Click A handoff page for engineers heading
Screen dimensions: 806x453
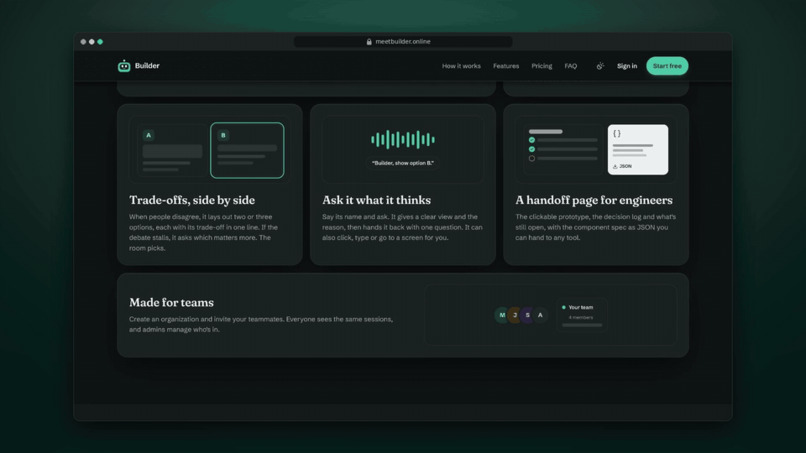click(594, 200)
